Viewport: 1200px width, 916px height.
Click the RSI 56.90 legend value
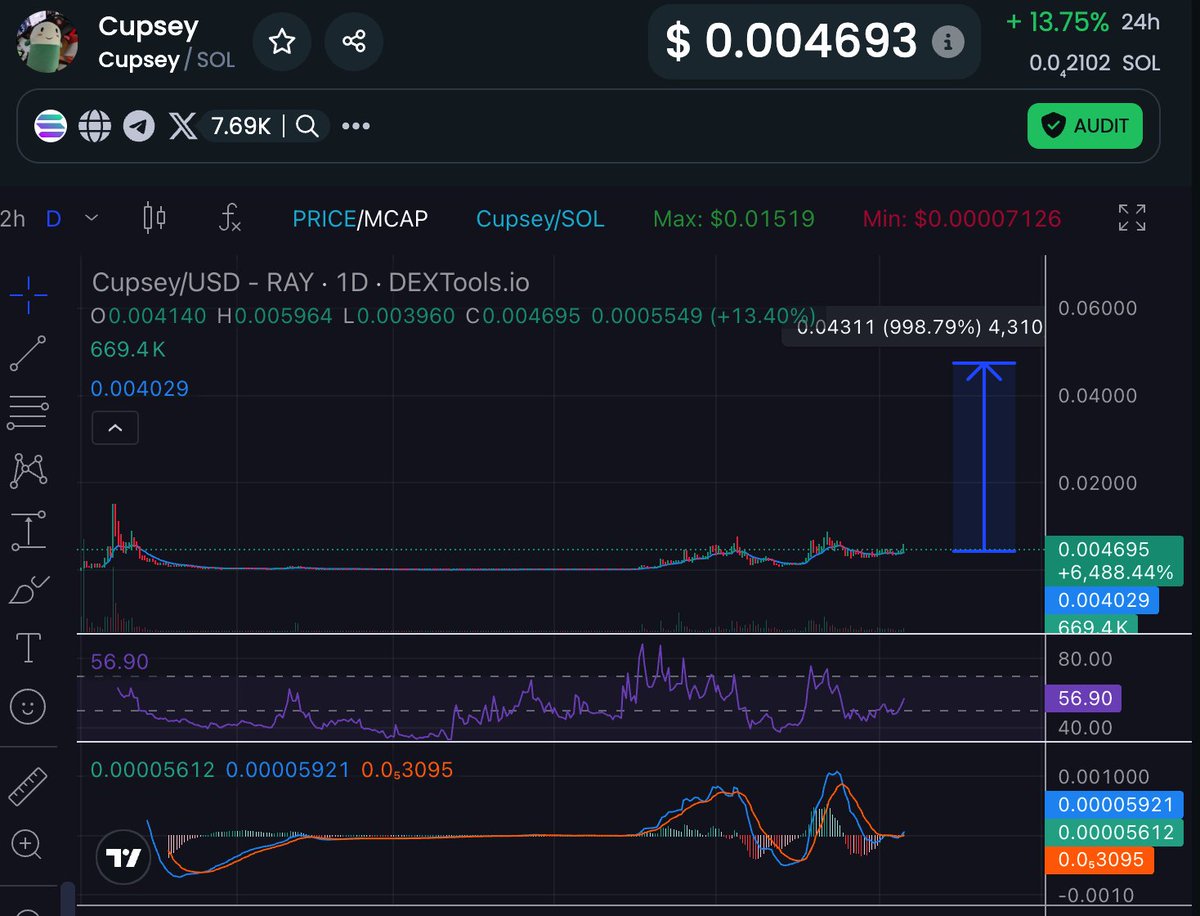(119, 662)
